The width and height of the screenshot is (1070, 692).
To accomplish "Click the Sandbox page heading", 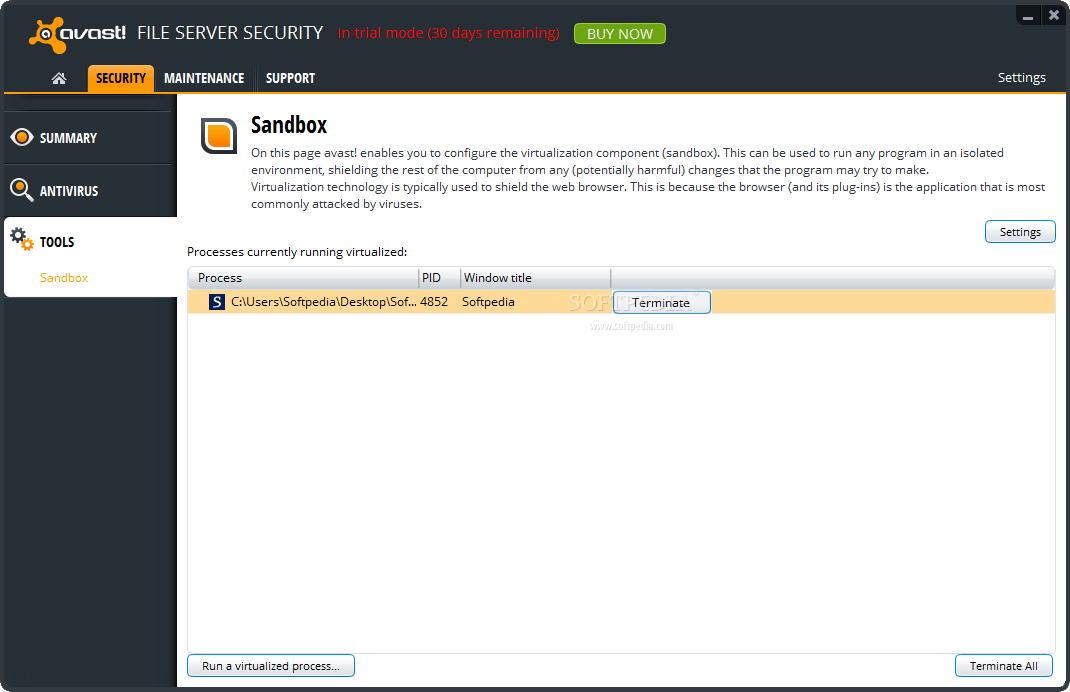I will [x=289, y=125].
